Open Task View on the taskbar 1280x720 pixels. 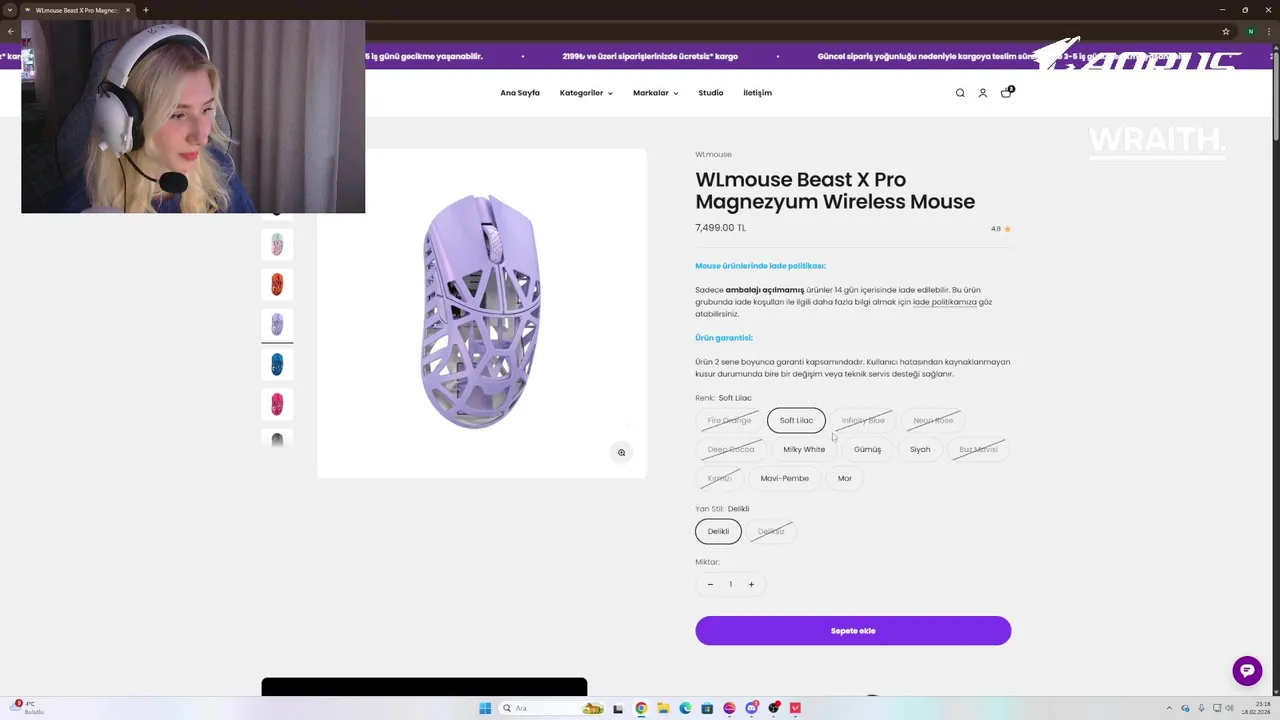[619, 708]
